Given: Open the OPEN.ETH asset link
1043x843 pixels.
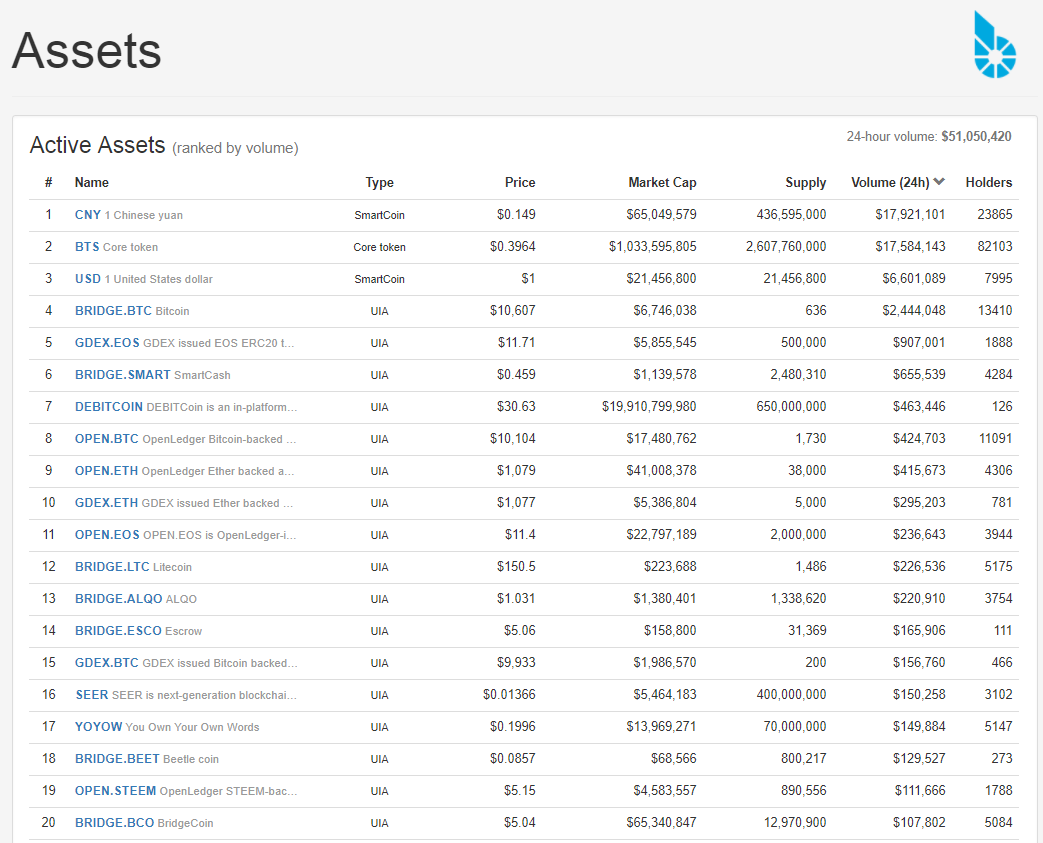Looking at the screenshot, I should pos(106,471).
